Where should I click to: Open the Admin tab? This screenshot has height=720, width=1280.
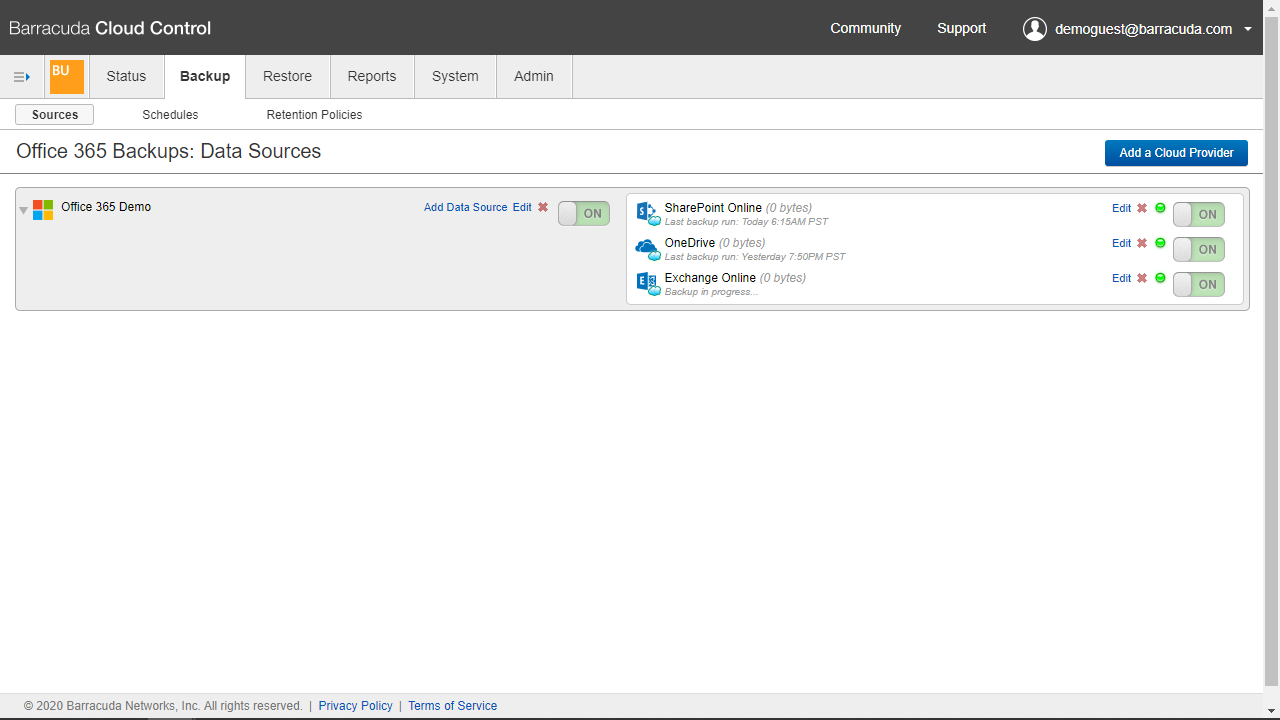[534, 77]
